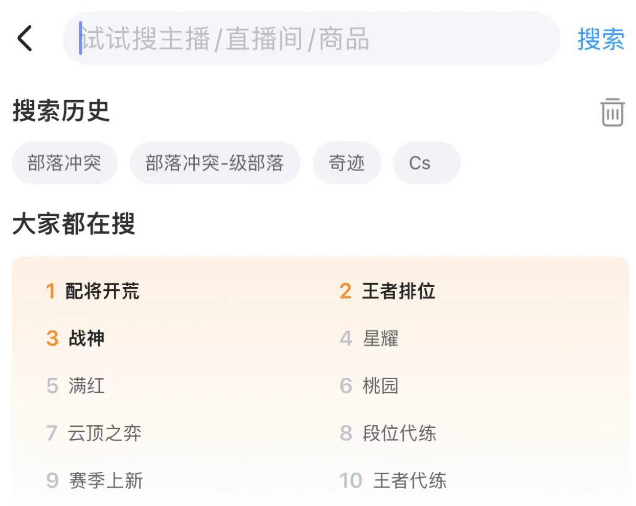This screenshot has width=636, height=506.
Task: Pick trending item 满红
Action: (86, 385)
